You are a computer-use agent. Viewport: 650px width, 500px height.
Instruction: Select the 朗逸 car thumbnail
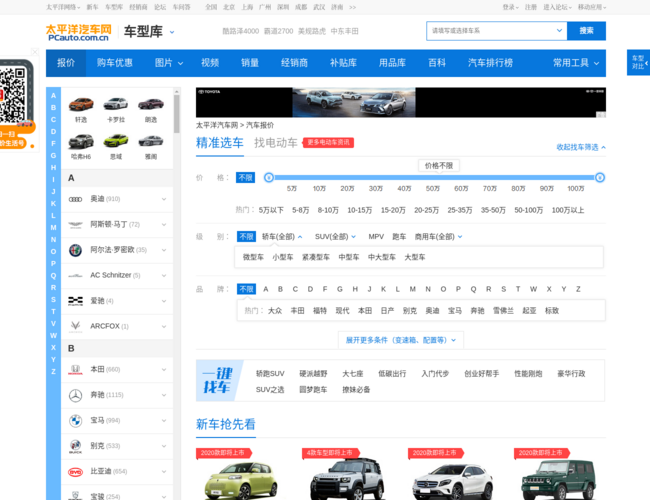[151, 104]
